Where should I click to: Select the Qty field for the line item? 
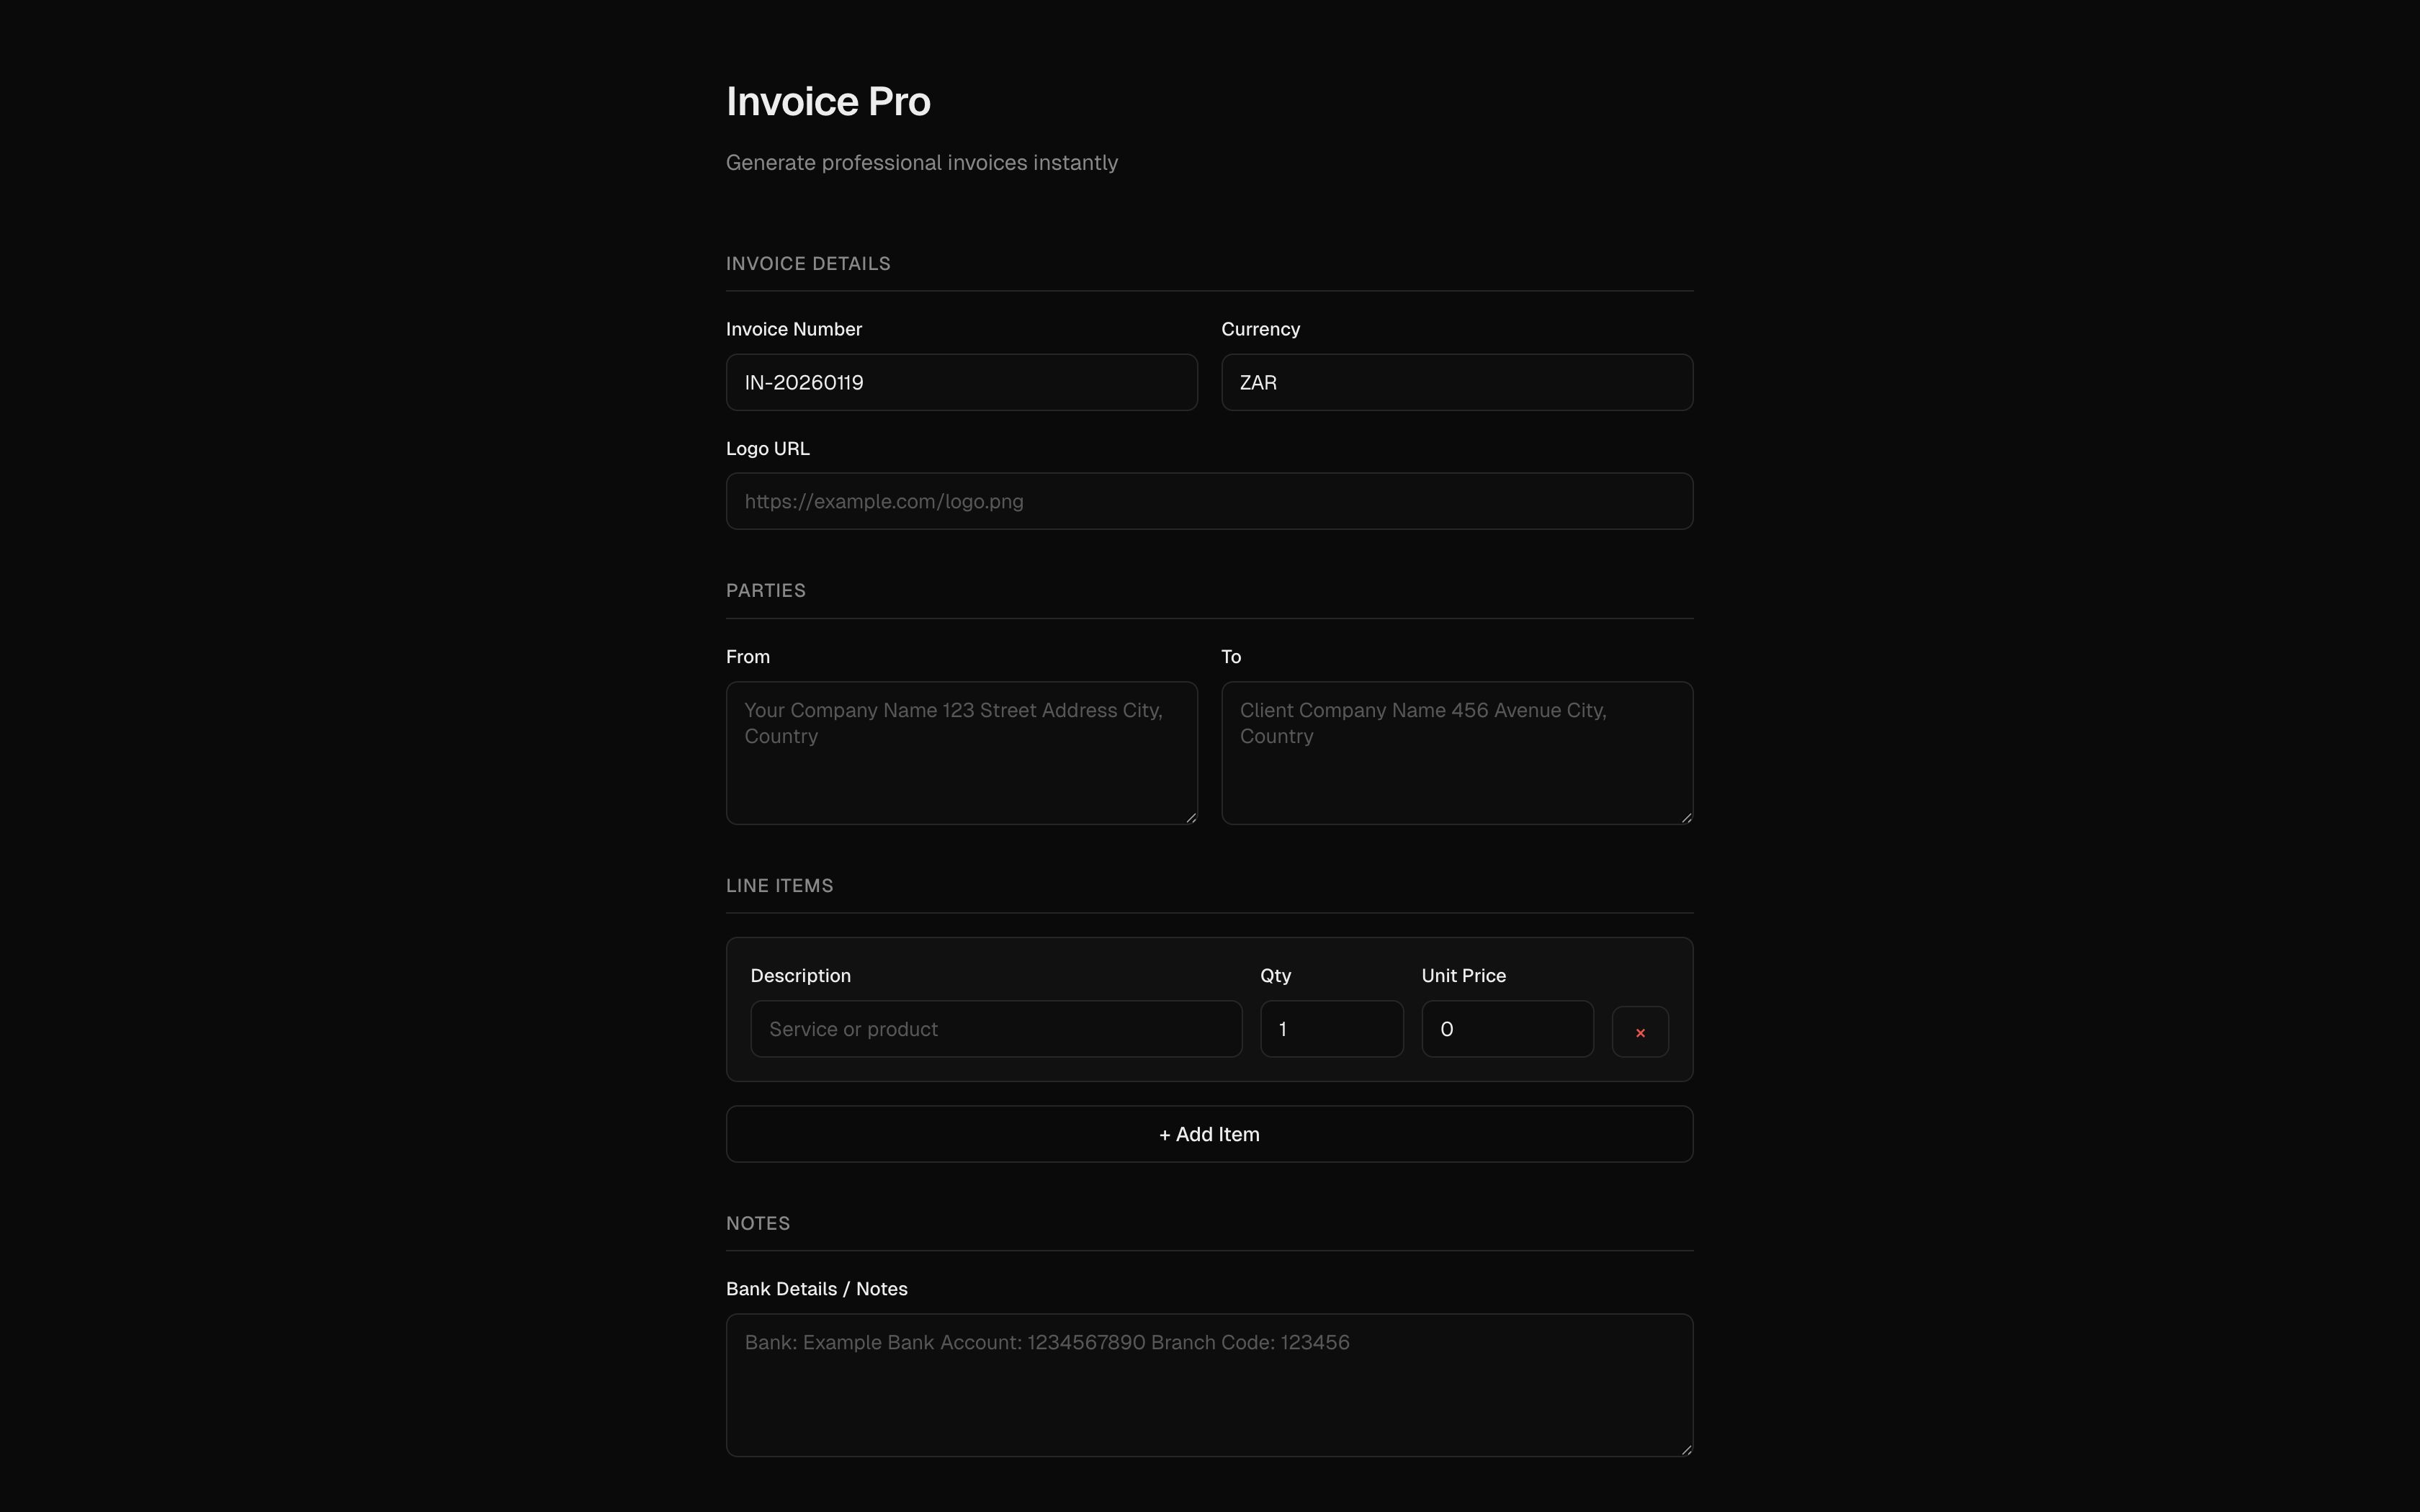pos(1330,1028)
